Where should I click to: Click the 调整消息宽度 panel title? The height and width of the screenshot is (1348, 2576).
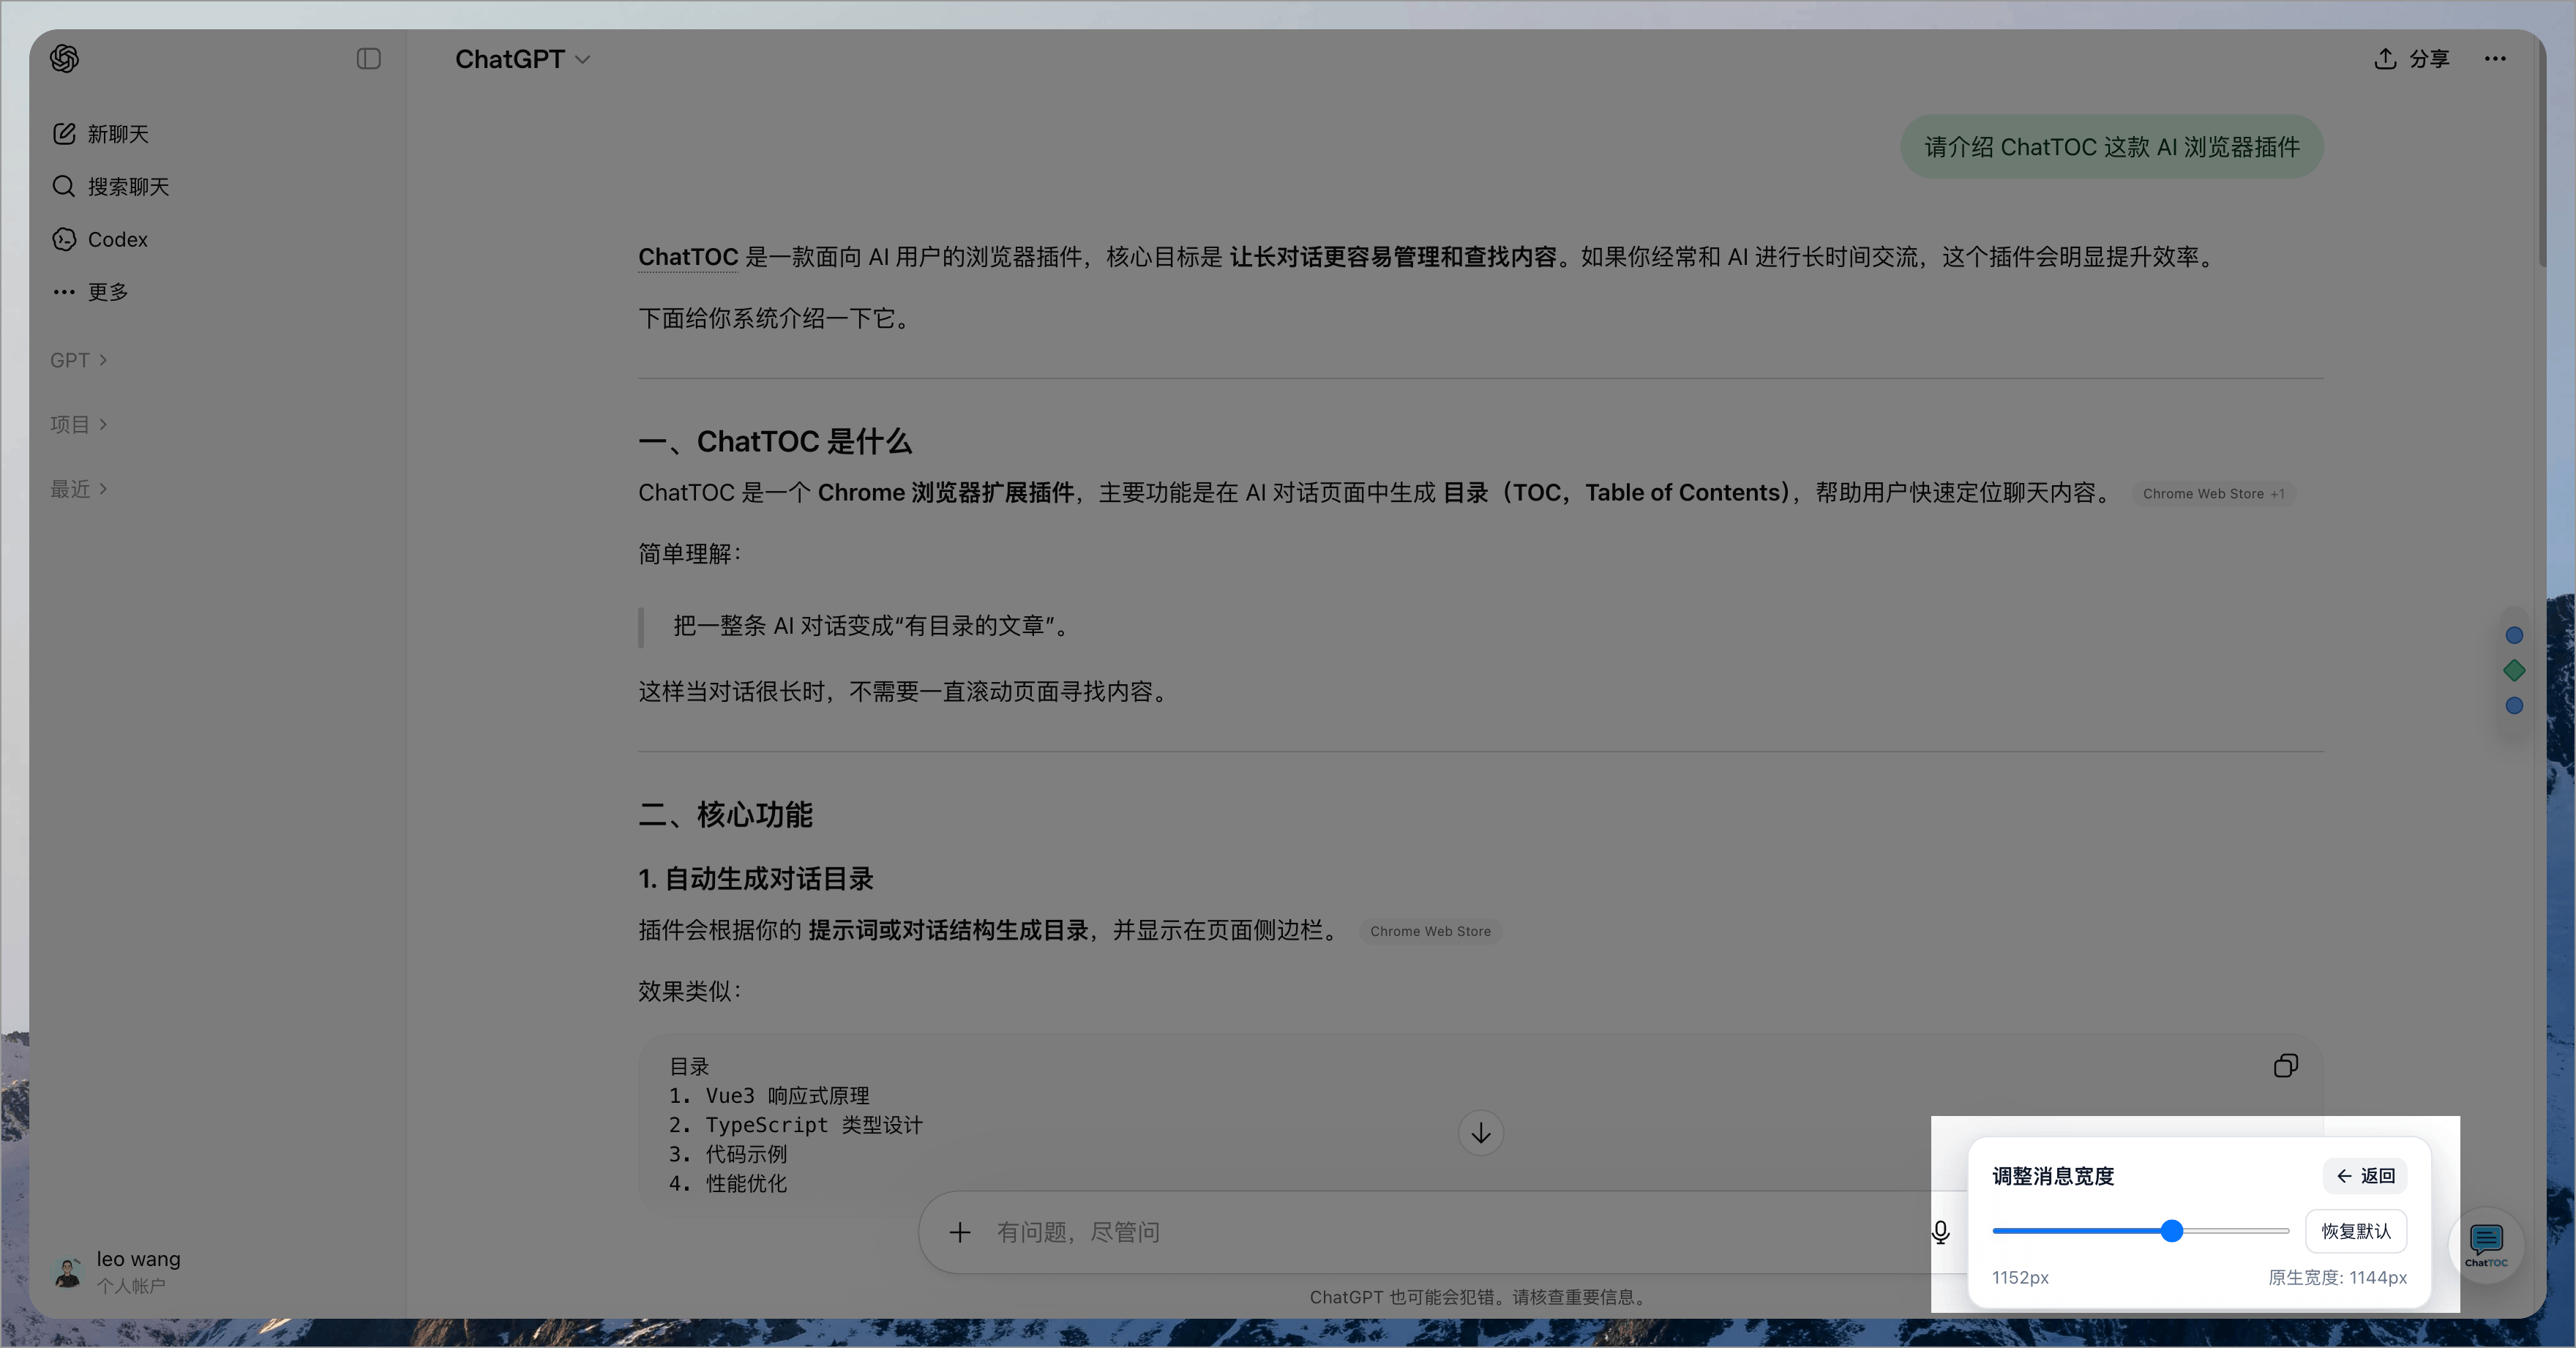[2053, 1176]
